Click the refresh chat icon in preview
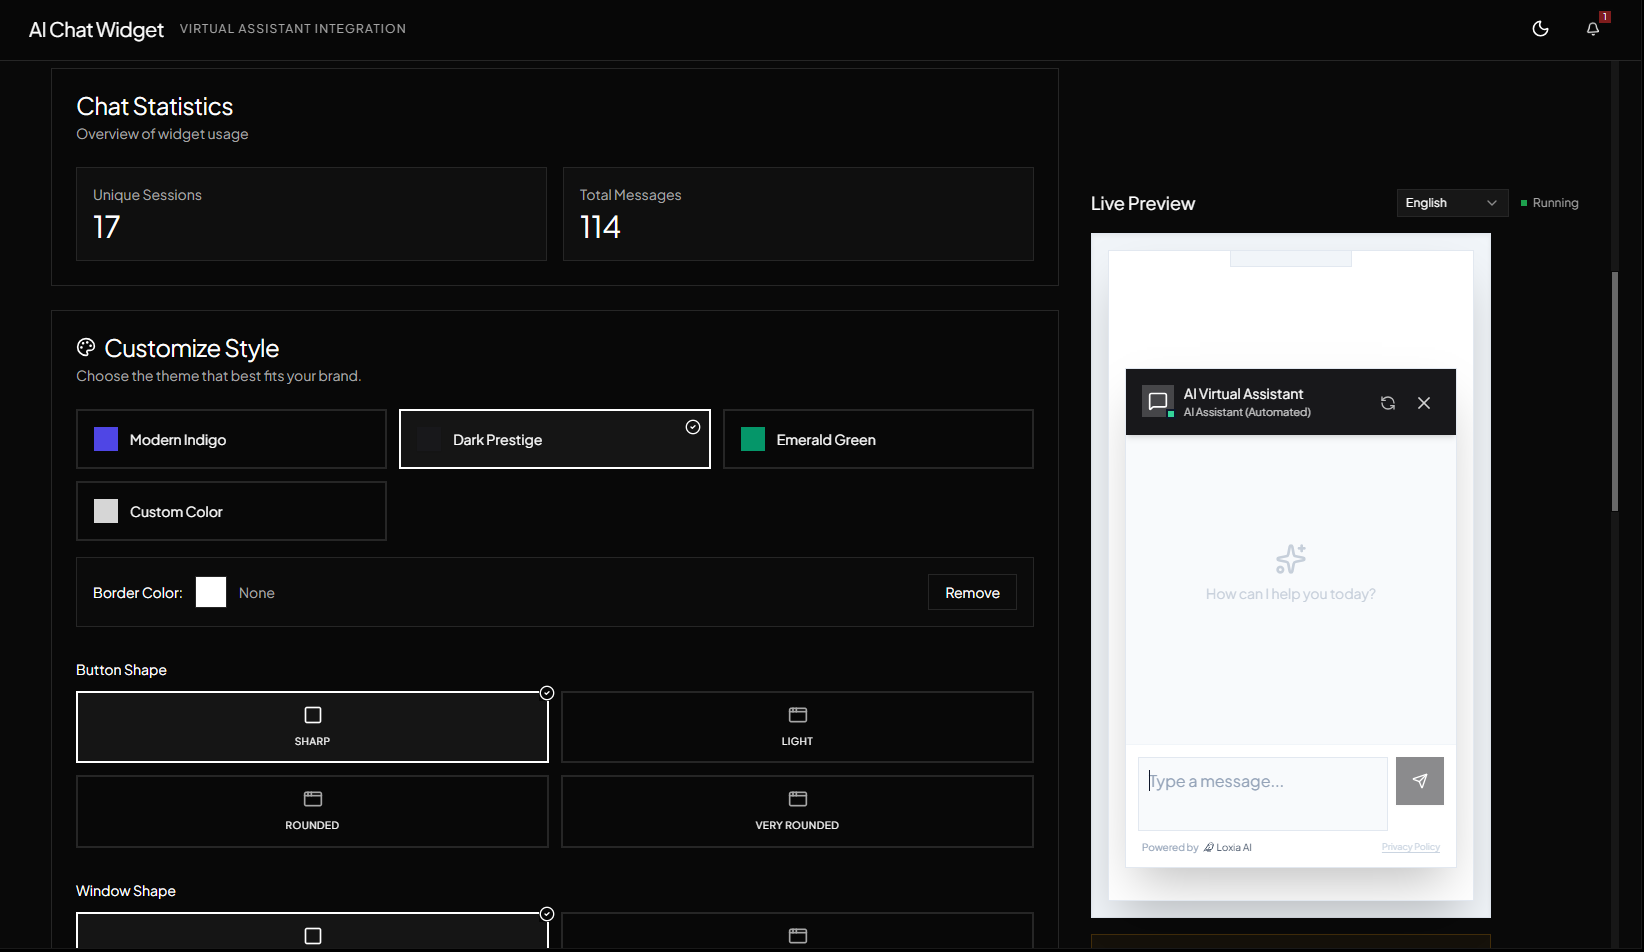The width and height of the screenshot is (1644, 952). tap(1388, 403)
